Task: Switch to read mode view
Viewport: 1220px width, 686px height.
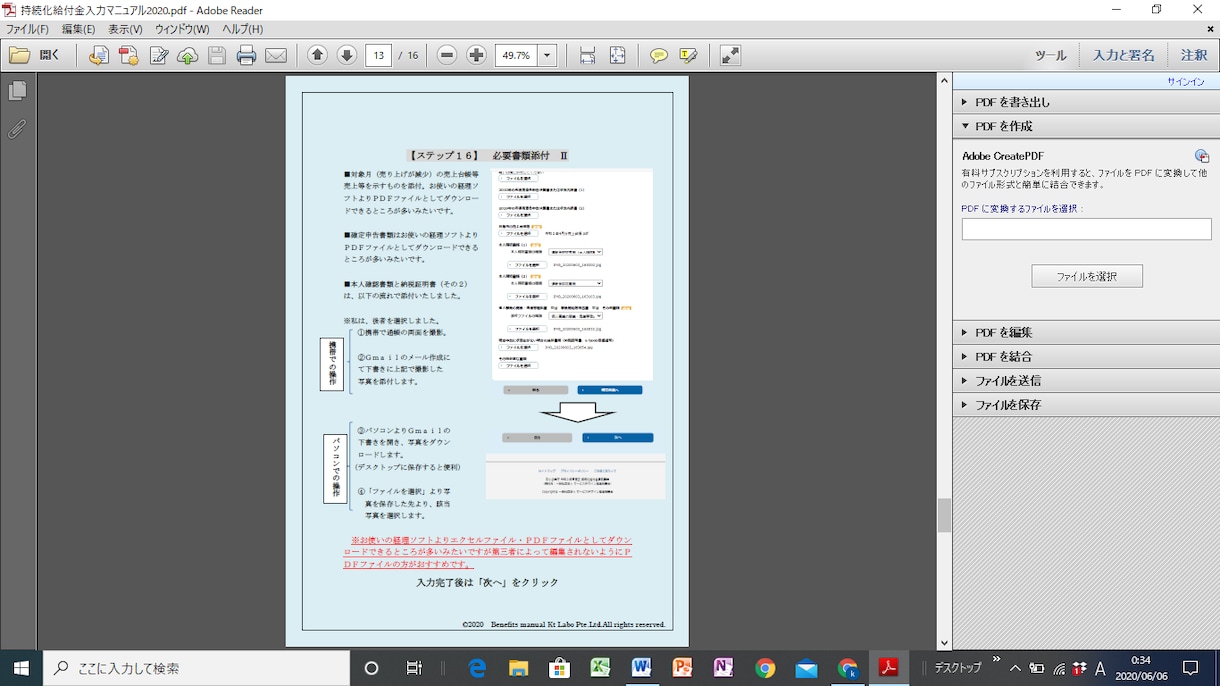Action: click(730, 56)
